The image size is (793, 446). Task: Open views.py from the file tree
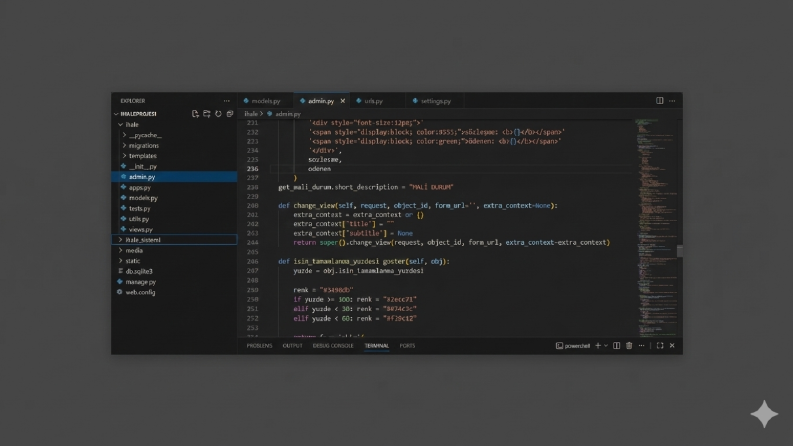tap(141, 230)
